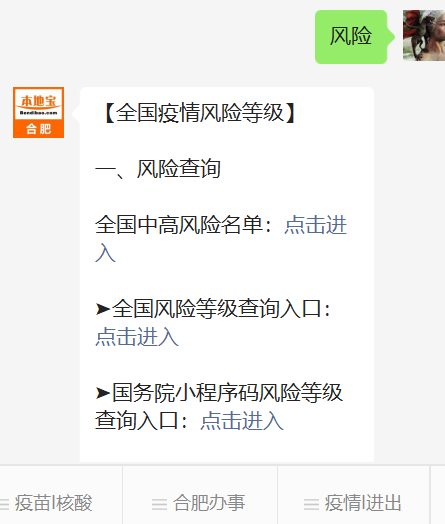445x524 pixels.
Task: Click the arrow bullet before 国务院小程序码
Action: click(103, 393)
